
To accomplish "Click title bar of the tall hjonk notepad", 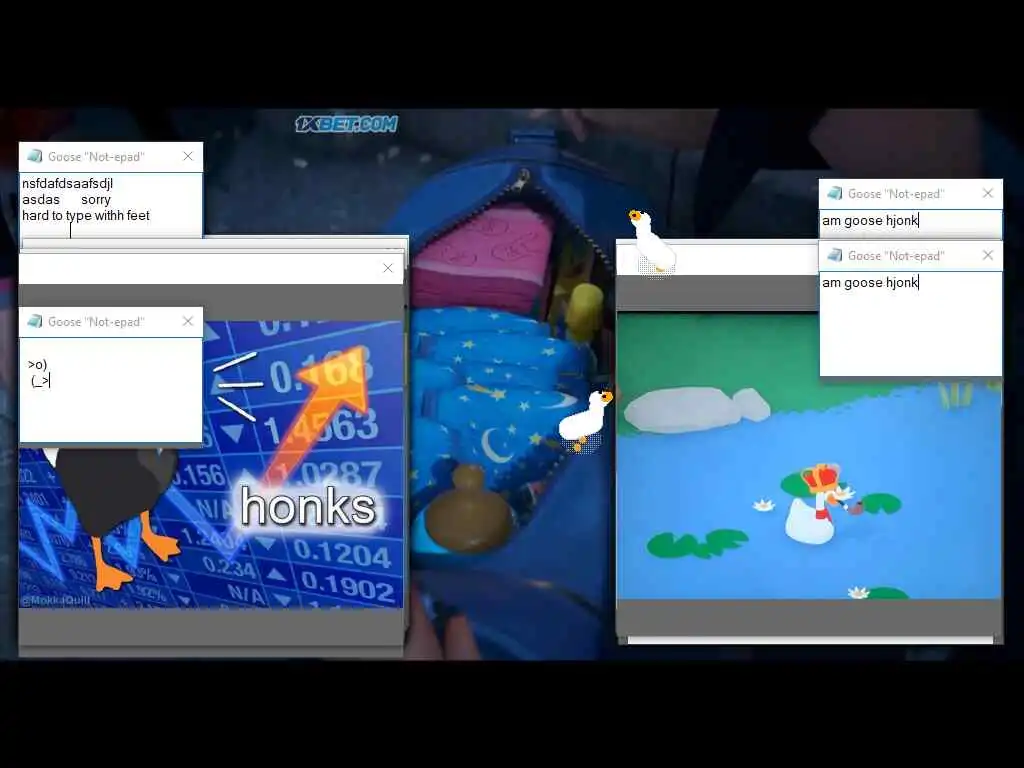I will click(x=911, y=256).
